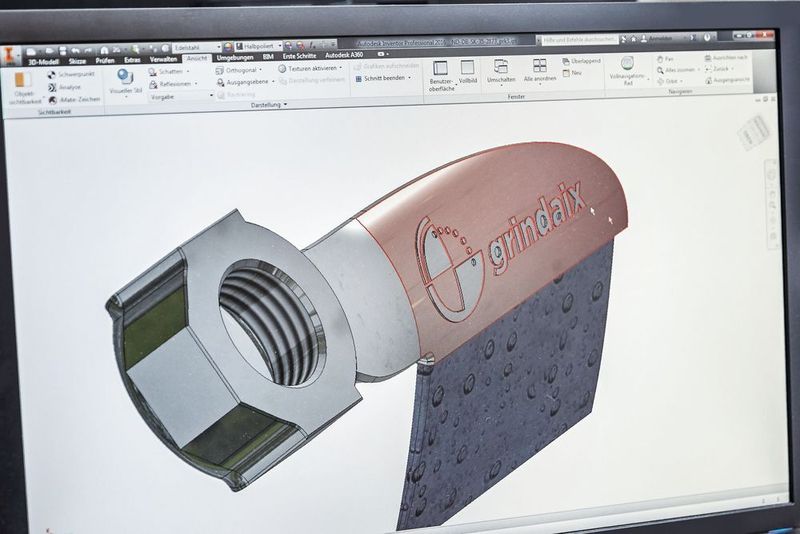Click Ausrichten nach tool
Image resolution: width=800 pixels, height=534 pixels.
(727, 58)
